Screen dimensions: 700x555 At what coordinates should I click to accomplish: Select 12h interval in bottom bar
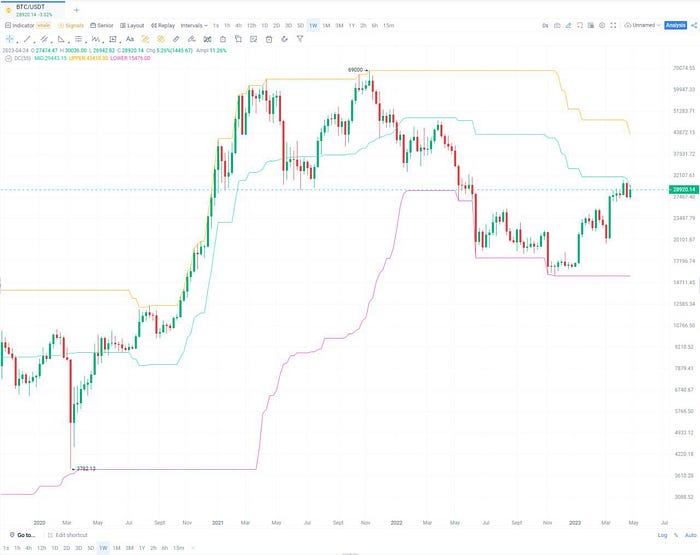(x=42, y=548)
